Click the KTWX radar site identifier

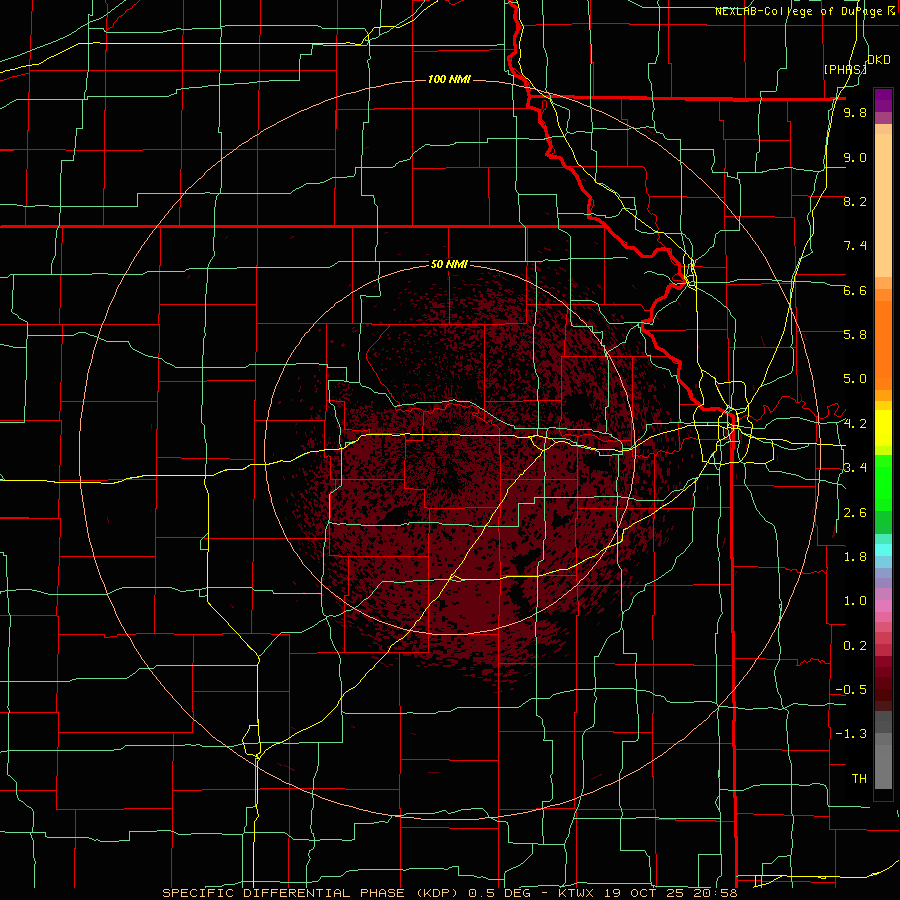coord(575,893)
